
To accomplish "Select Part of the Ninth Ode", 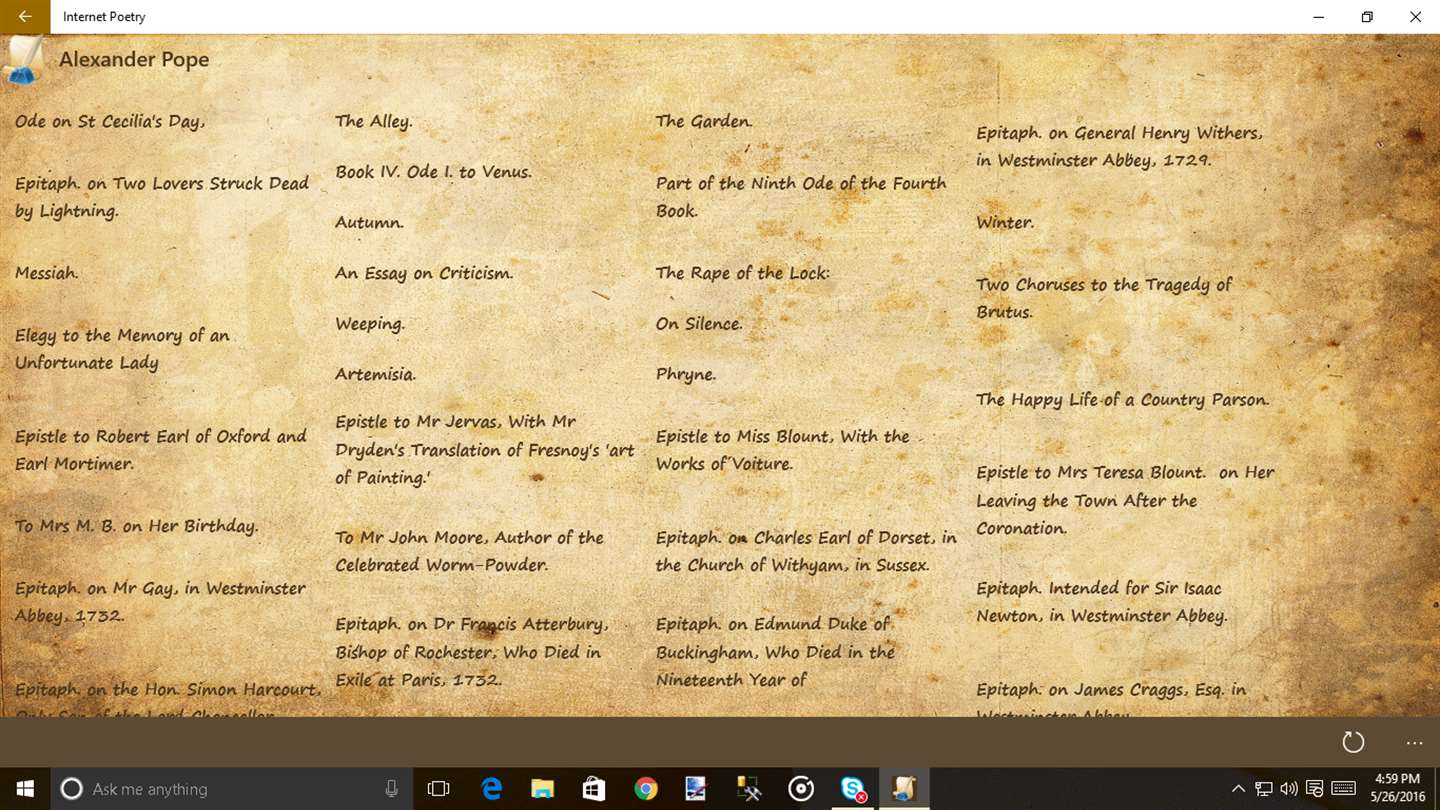I will [801, 197].
